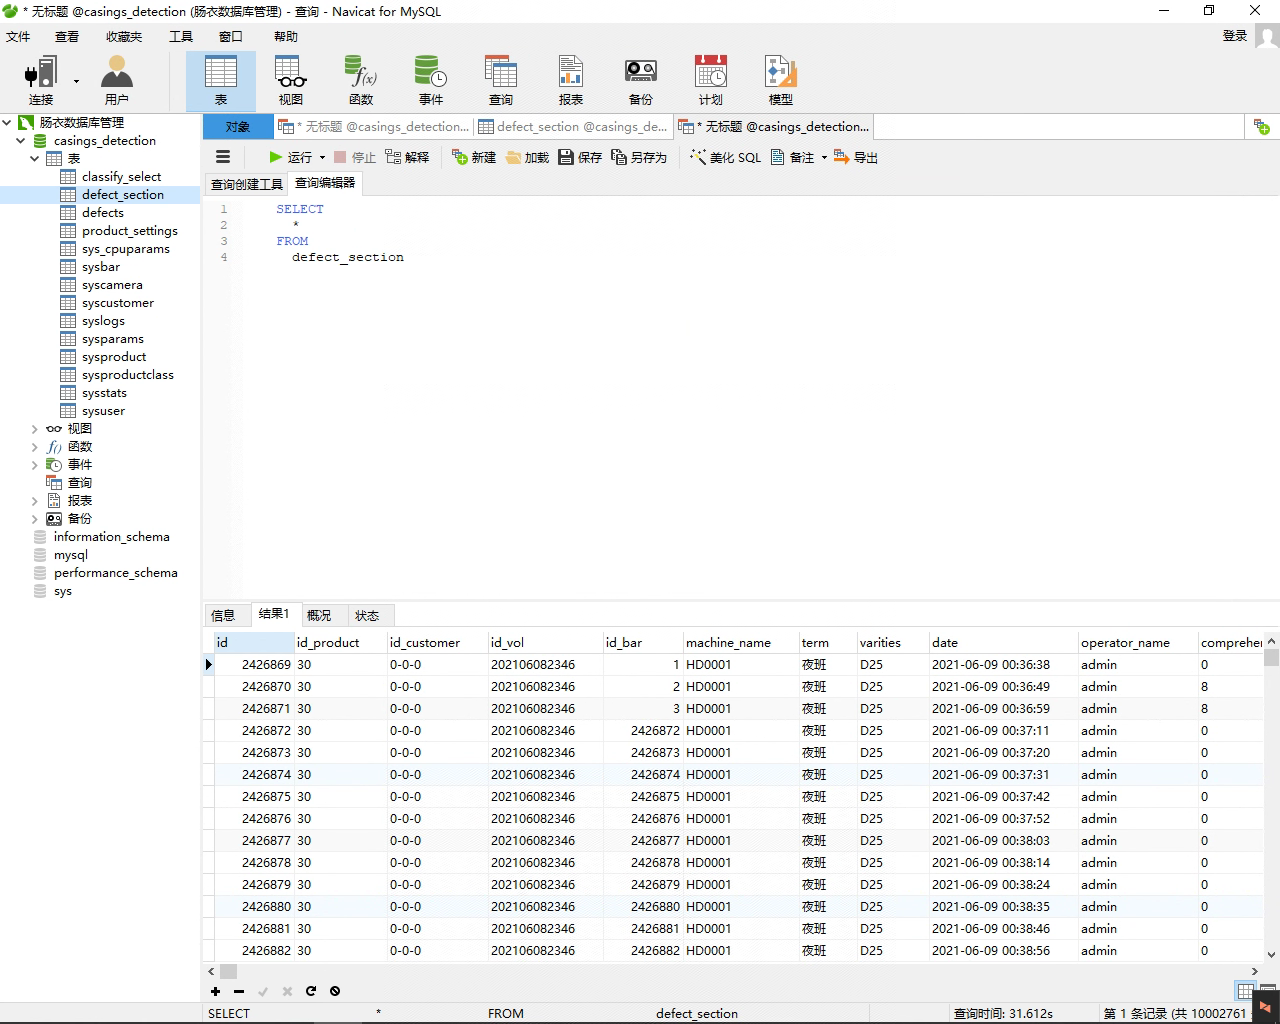1280x1024 pixels.
Task: Click 美化 SQL (Beautify SQL) button
Action: pyautogui.click(x=726, y=157)
